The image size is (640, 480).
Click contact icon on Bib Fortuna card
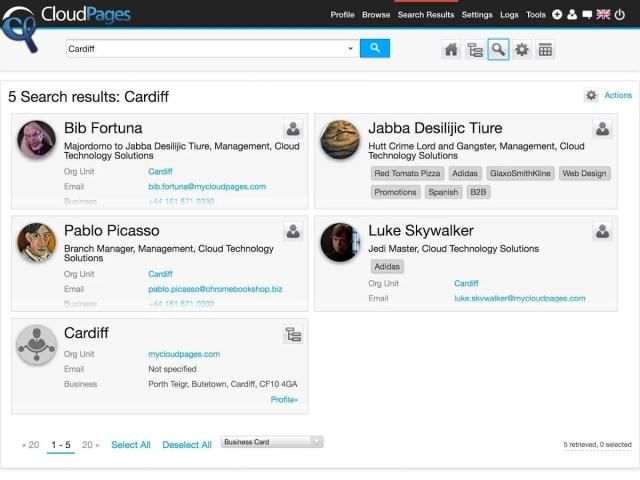coord(293,129)
